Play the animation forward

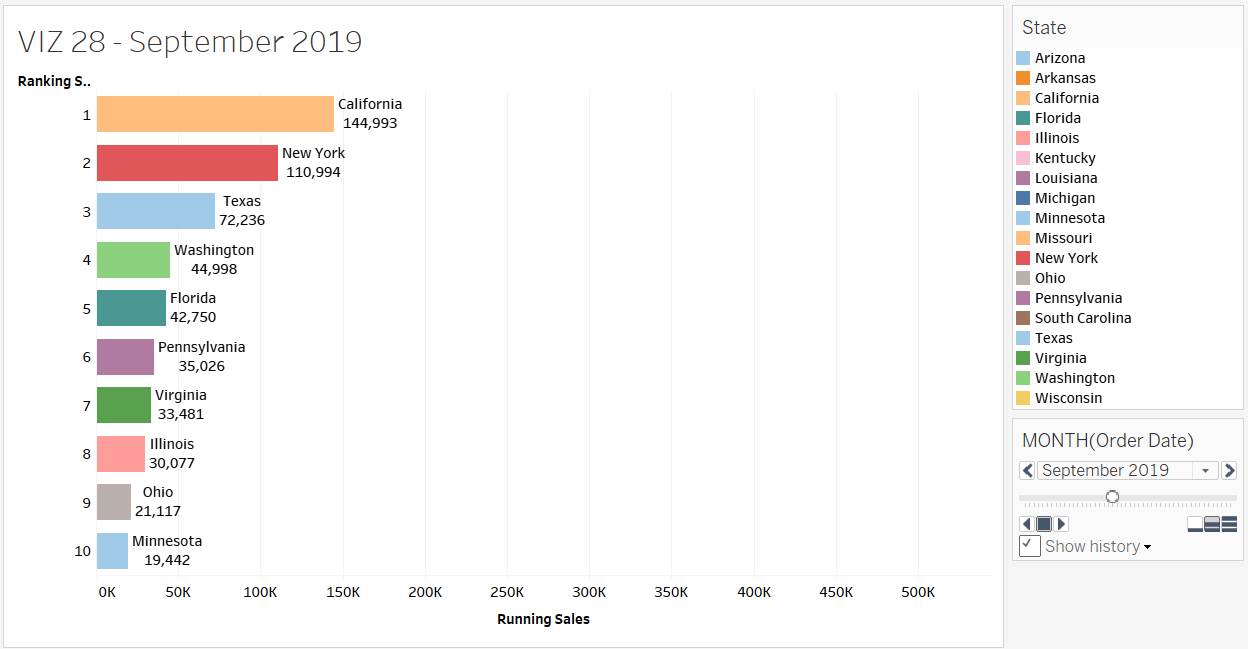tap(1062, 524)
